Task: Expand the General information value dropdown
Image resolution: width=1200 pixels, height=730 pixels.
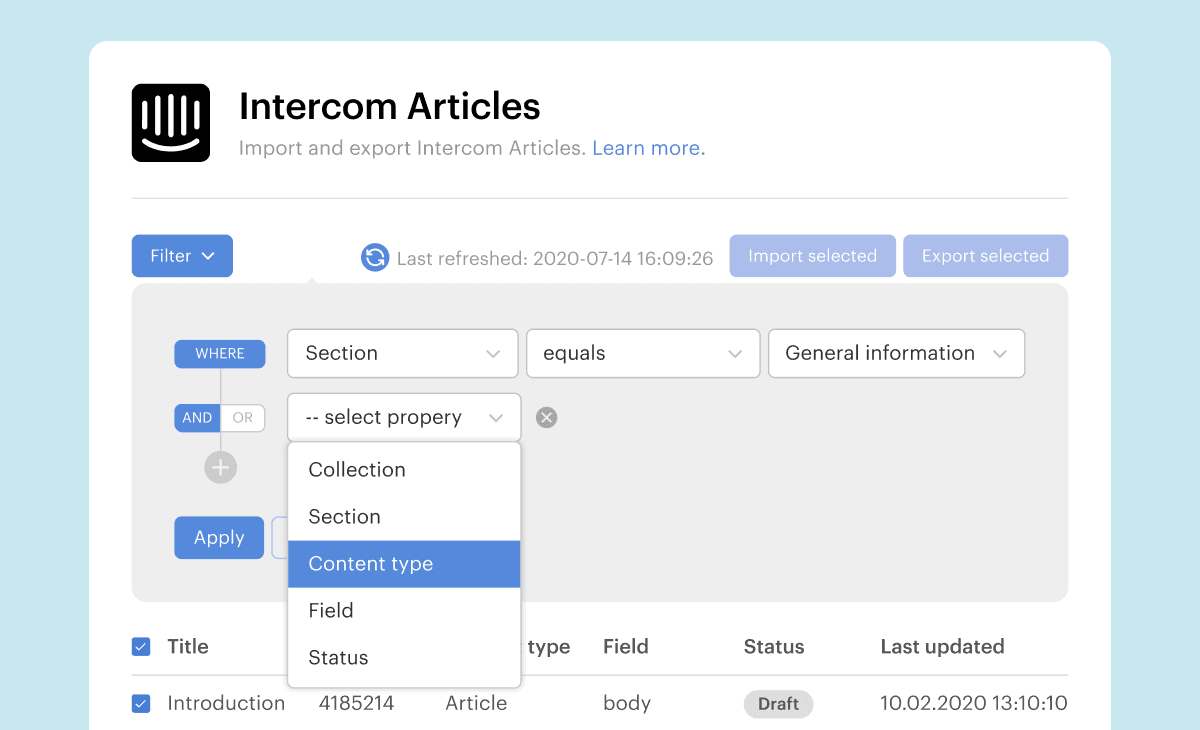Action: click(x=896, y=353)
